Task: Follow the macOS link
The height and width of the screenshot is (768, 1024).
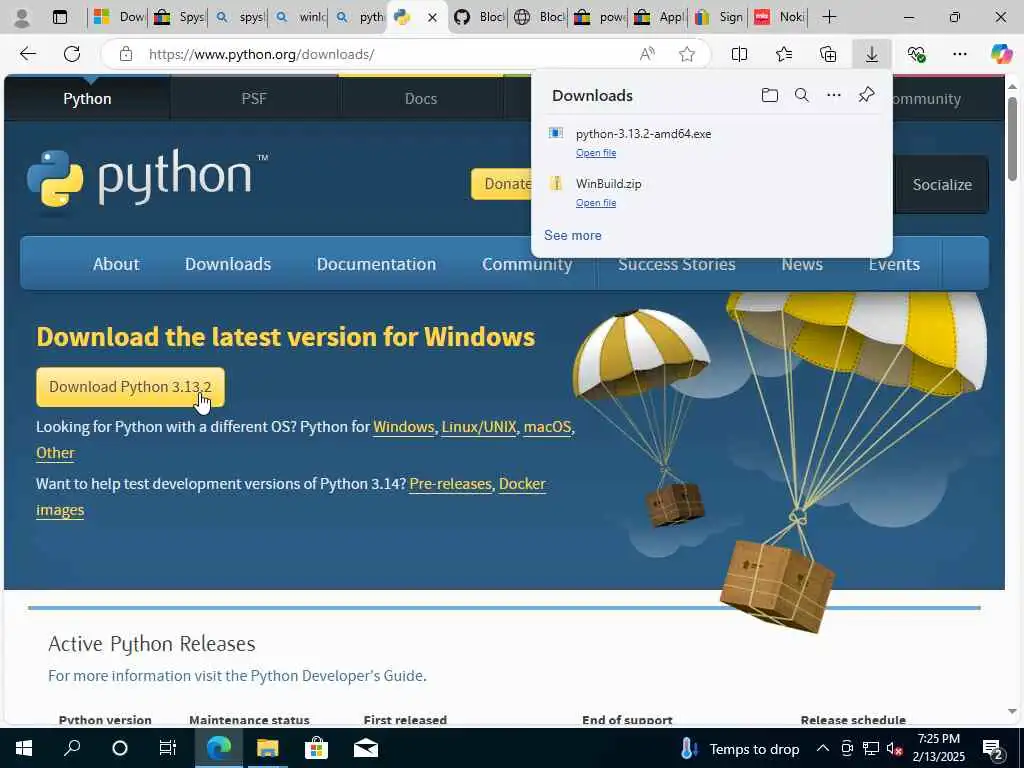Action: tap(547, 427)
